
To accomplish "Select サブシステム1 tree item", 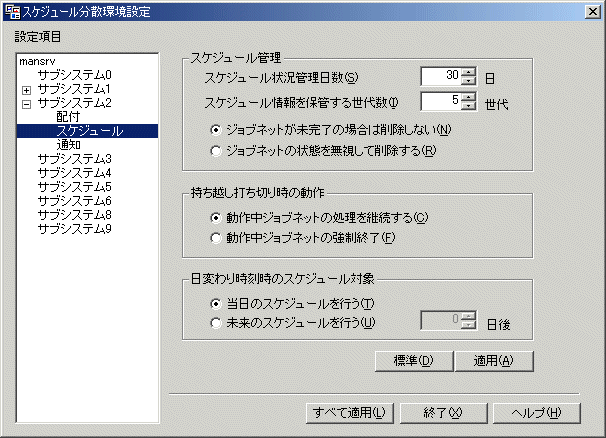I will 74,89.
